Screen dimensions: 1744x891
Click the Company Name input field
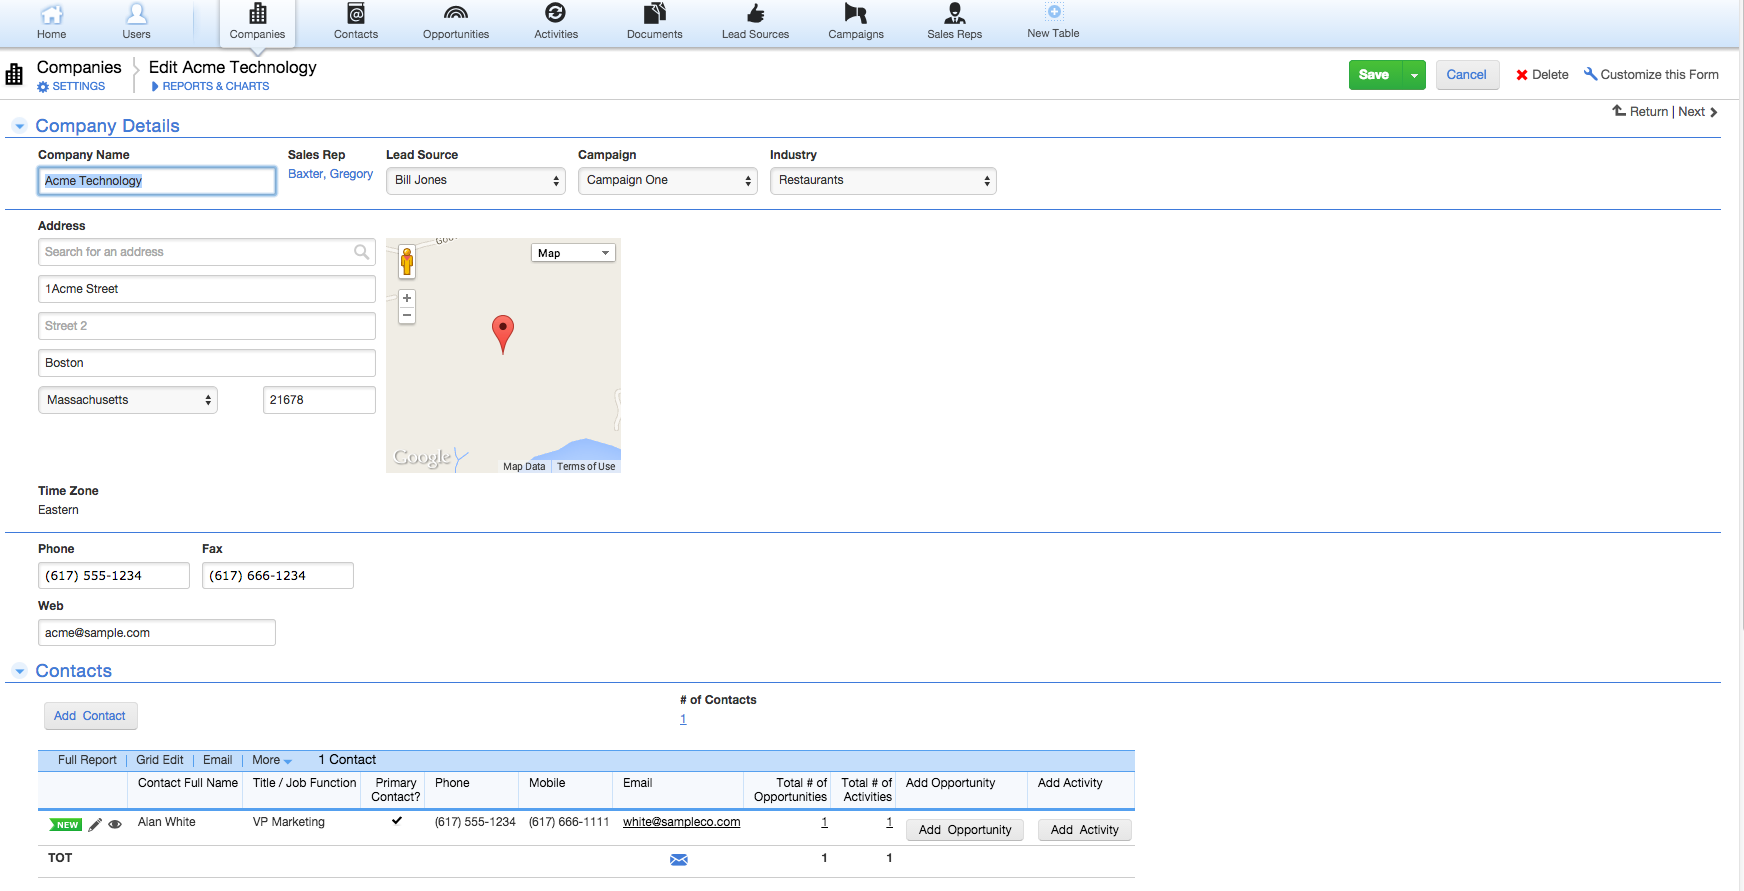coord(157,181)
